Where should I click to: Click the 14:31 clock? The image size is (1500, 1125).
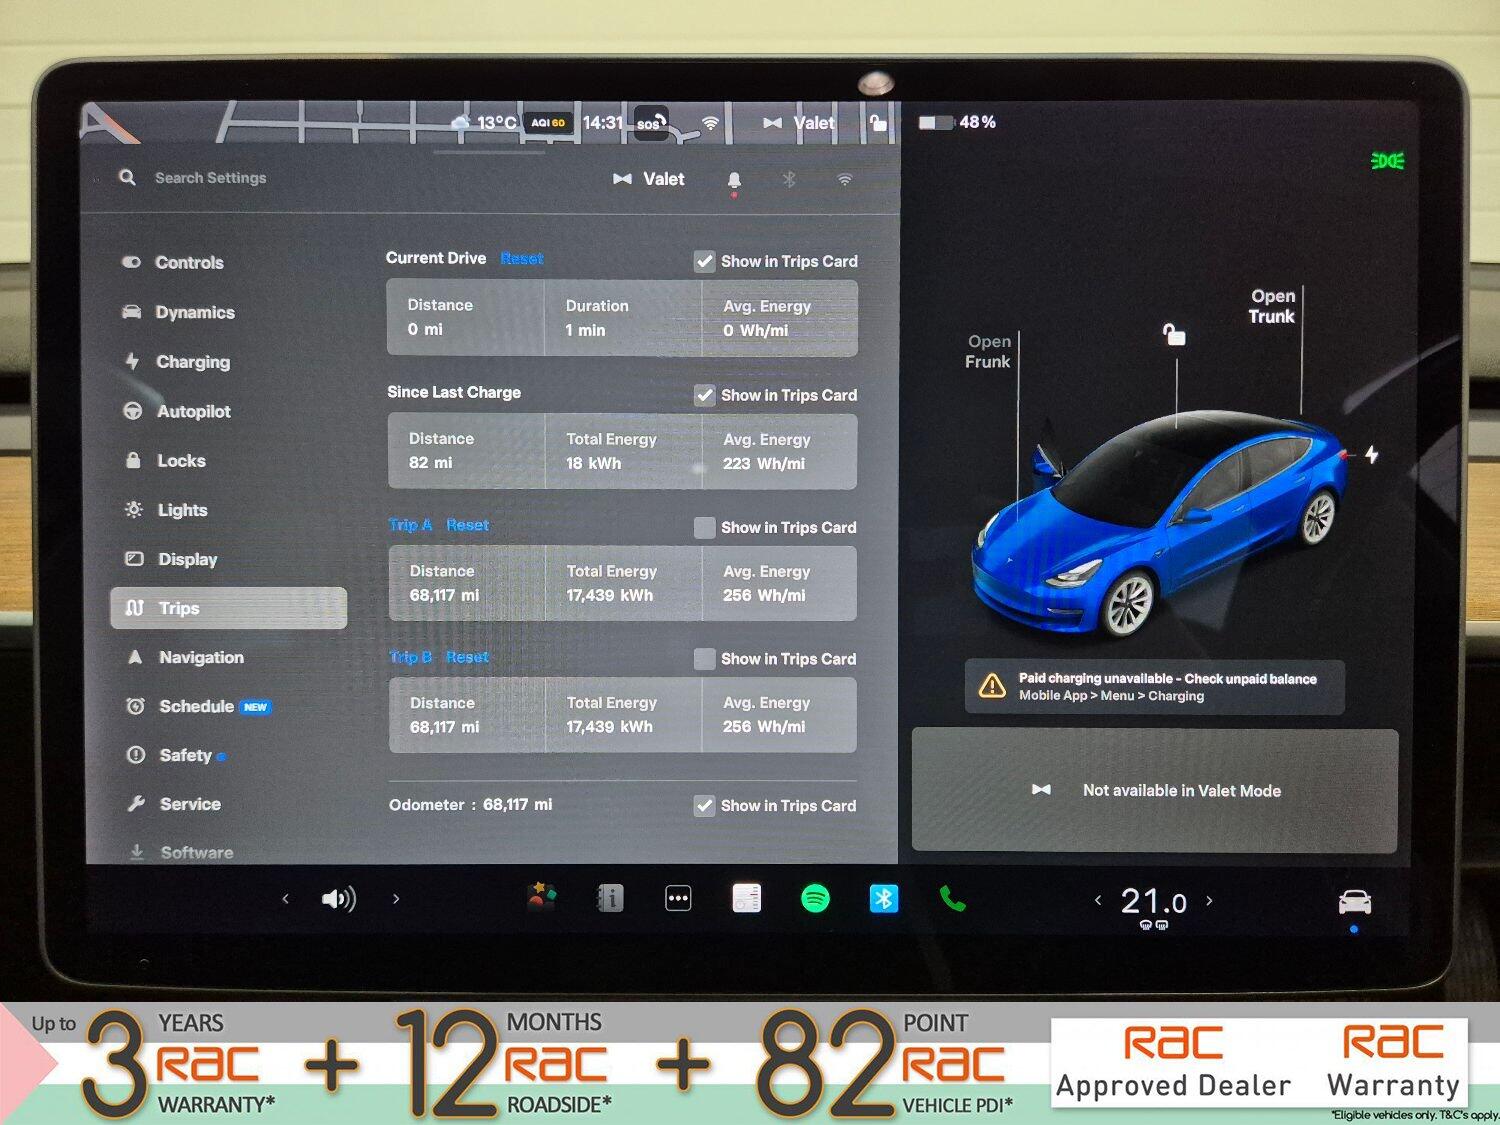(x=603, y=122)
